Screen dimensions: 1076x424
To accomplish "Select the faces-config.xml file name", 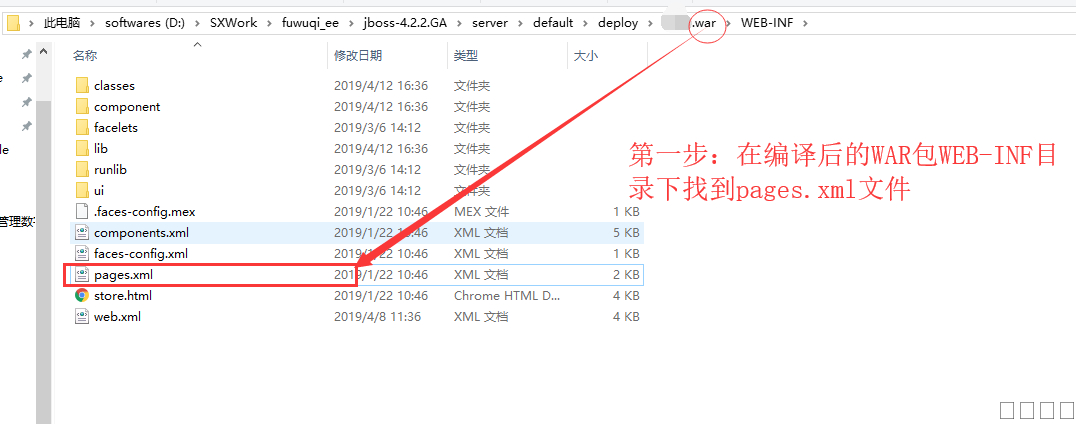I will [x=140, y=254].
